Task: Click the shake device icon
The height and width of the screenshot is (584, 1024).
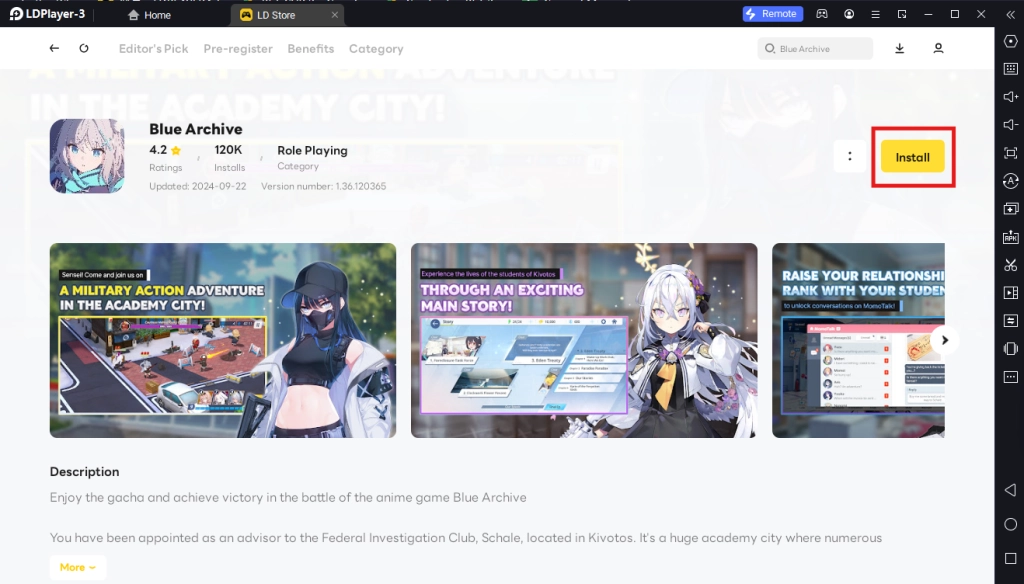Action: click(1010, 349)
